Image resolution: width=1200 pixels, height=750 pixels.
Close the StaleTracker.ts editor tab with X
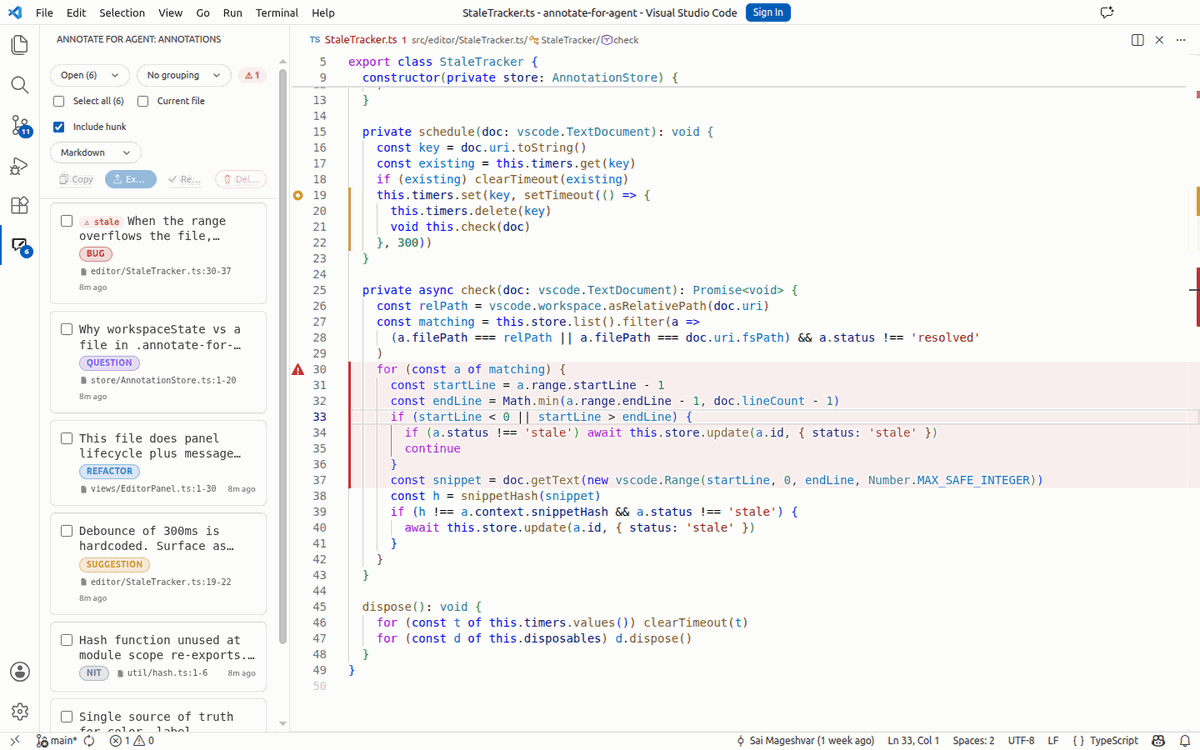[x=1159, y=40]
